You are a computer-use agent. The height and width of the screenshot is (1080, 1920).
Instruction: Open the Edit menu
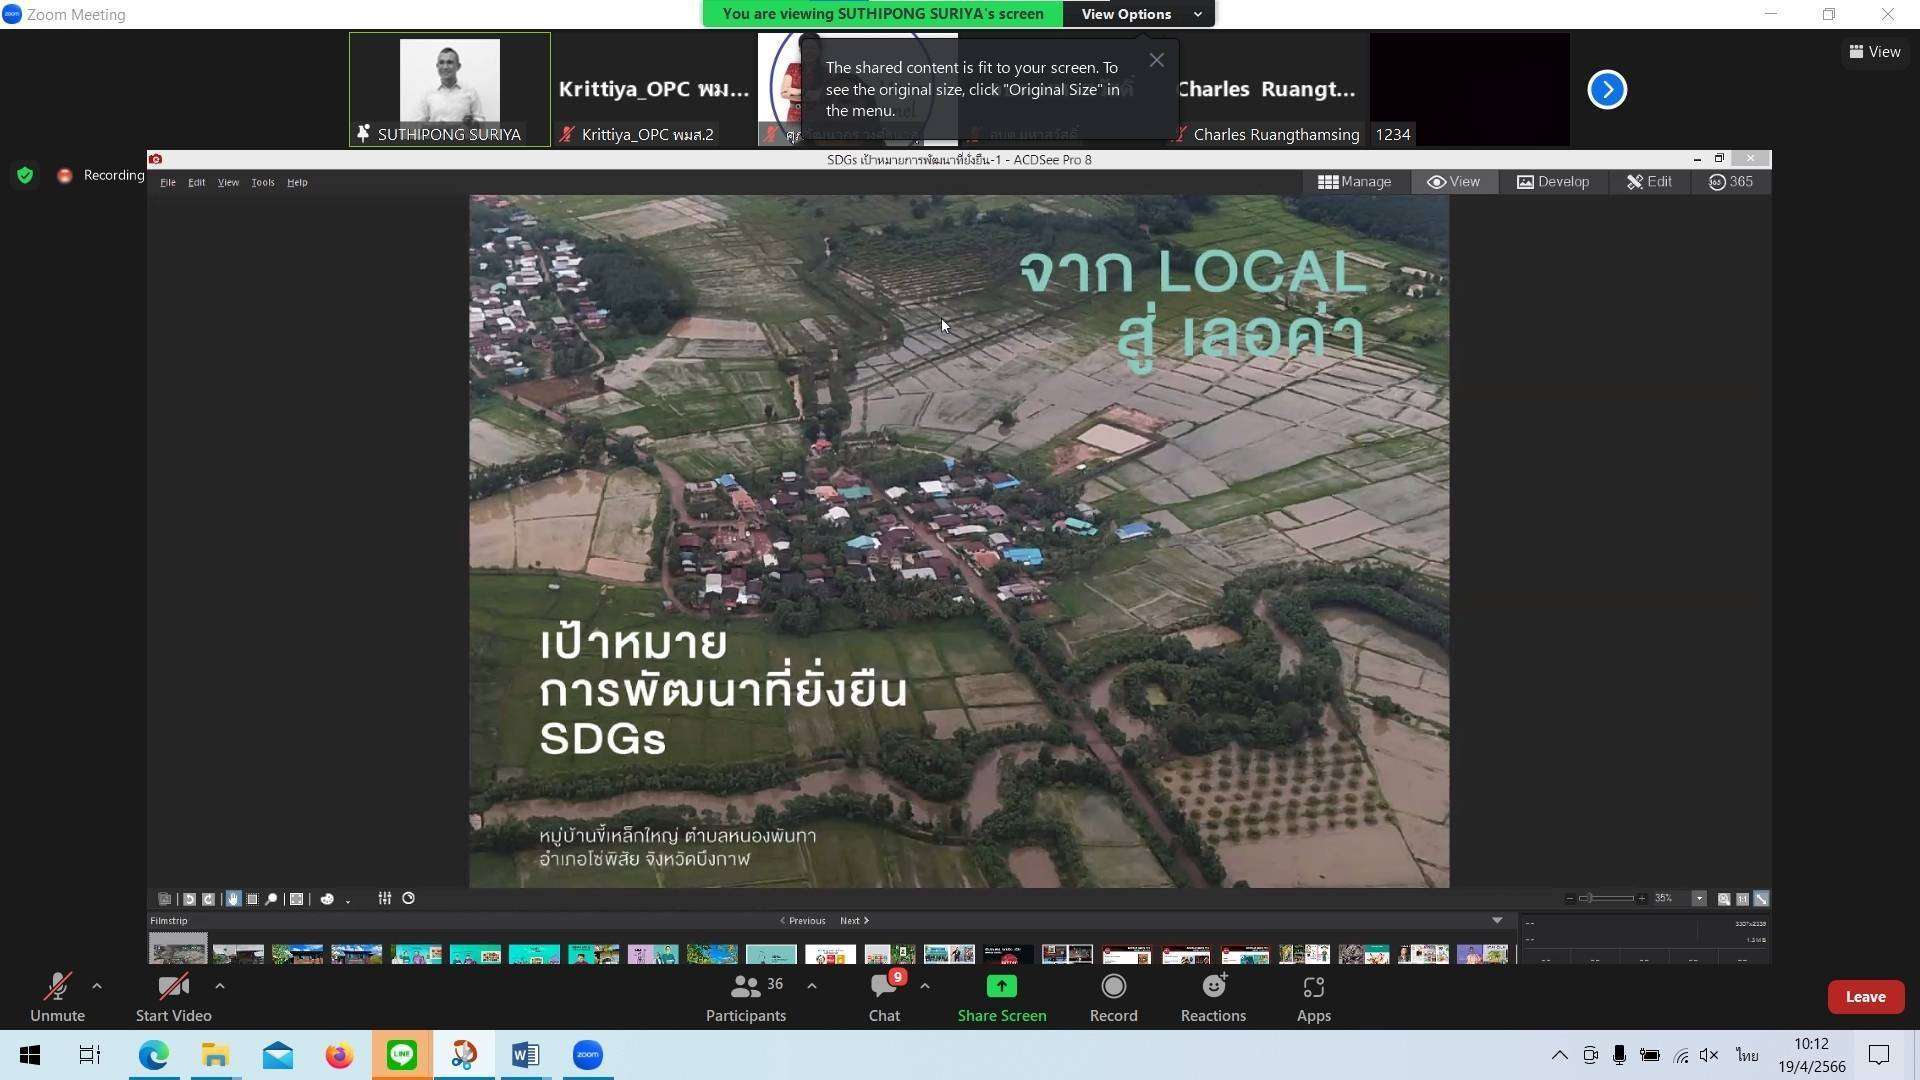(x=196, y=182)
